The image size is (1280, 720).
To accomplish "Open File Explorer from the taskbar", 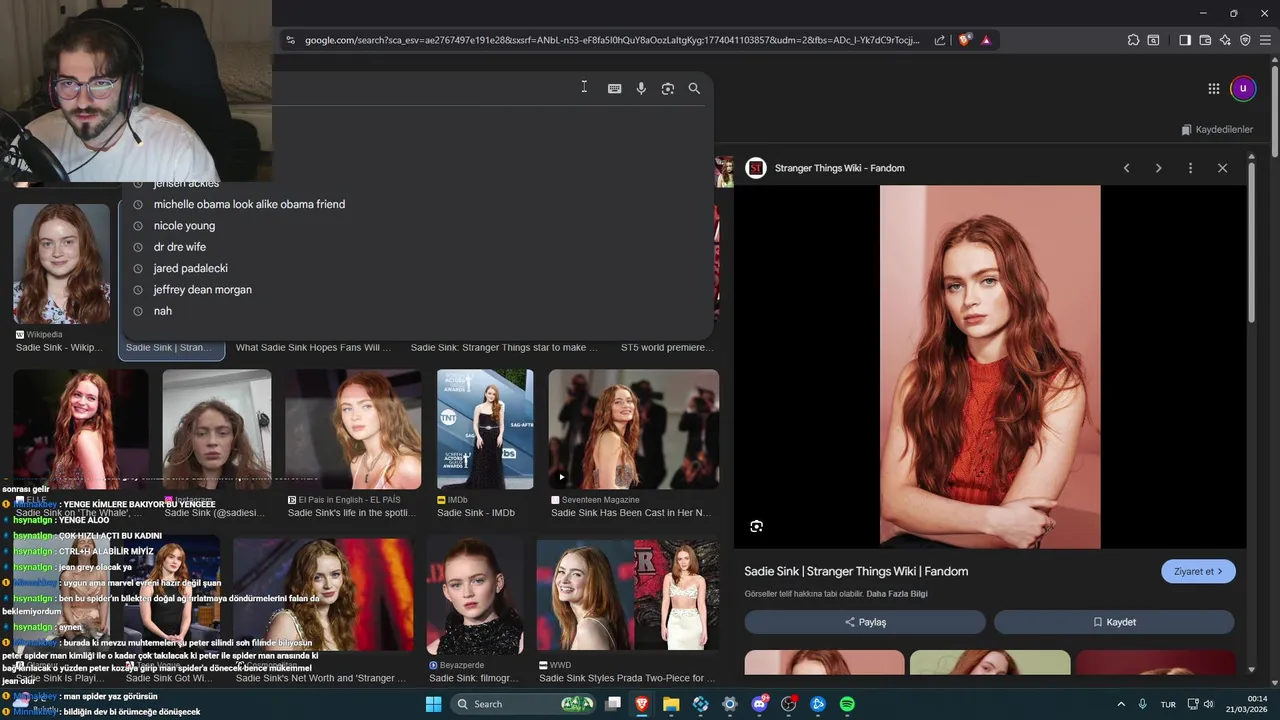I will click(671, 704).
